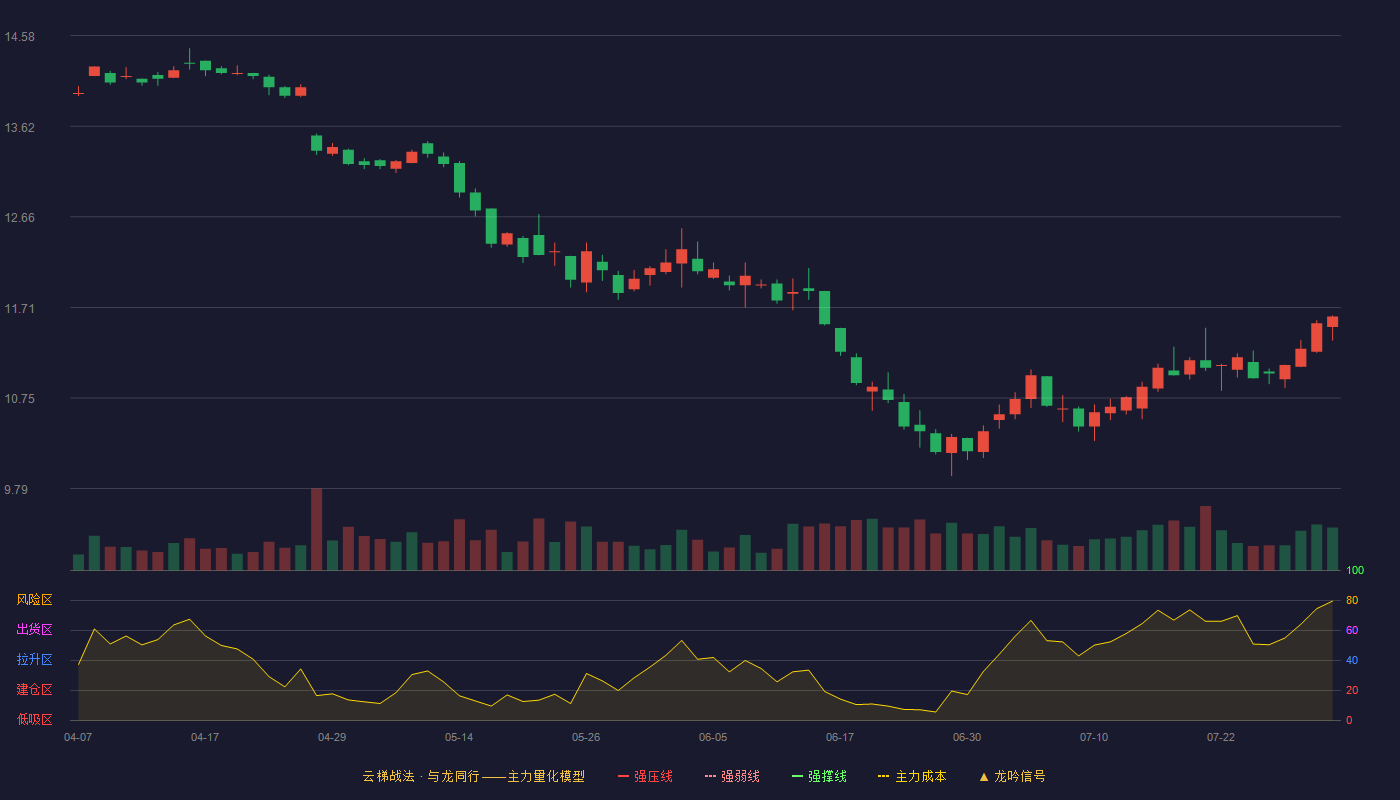This screenshot has height=800, width=1400.
Task: Select the 风险区 zone label
Action: tap(34, 600)
